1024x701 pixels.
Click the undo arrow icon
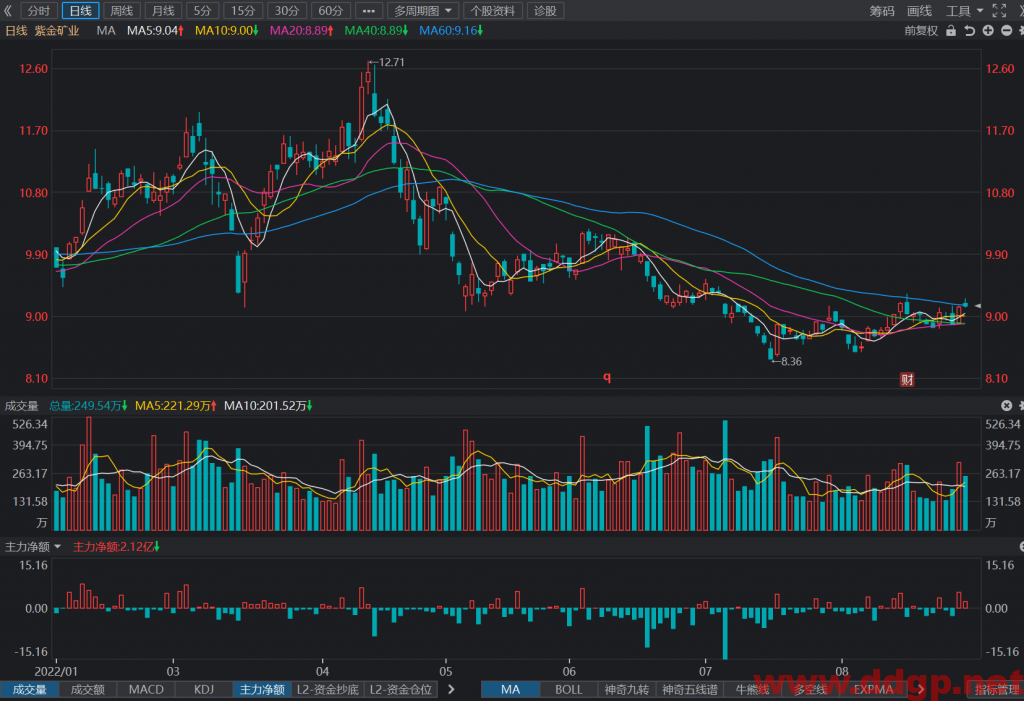[x=970, y=31]
